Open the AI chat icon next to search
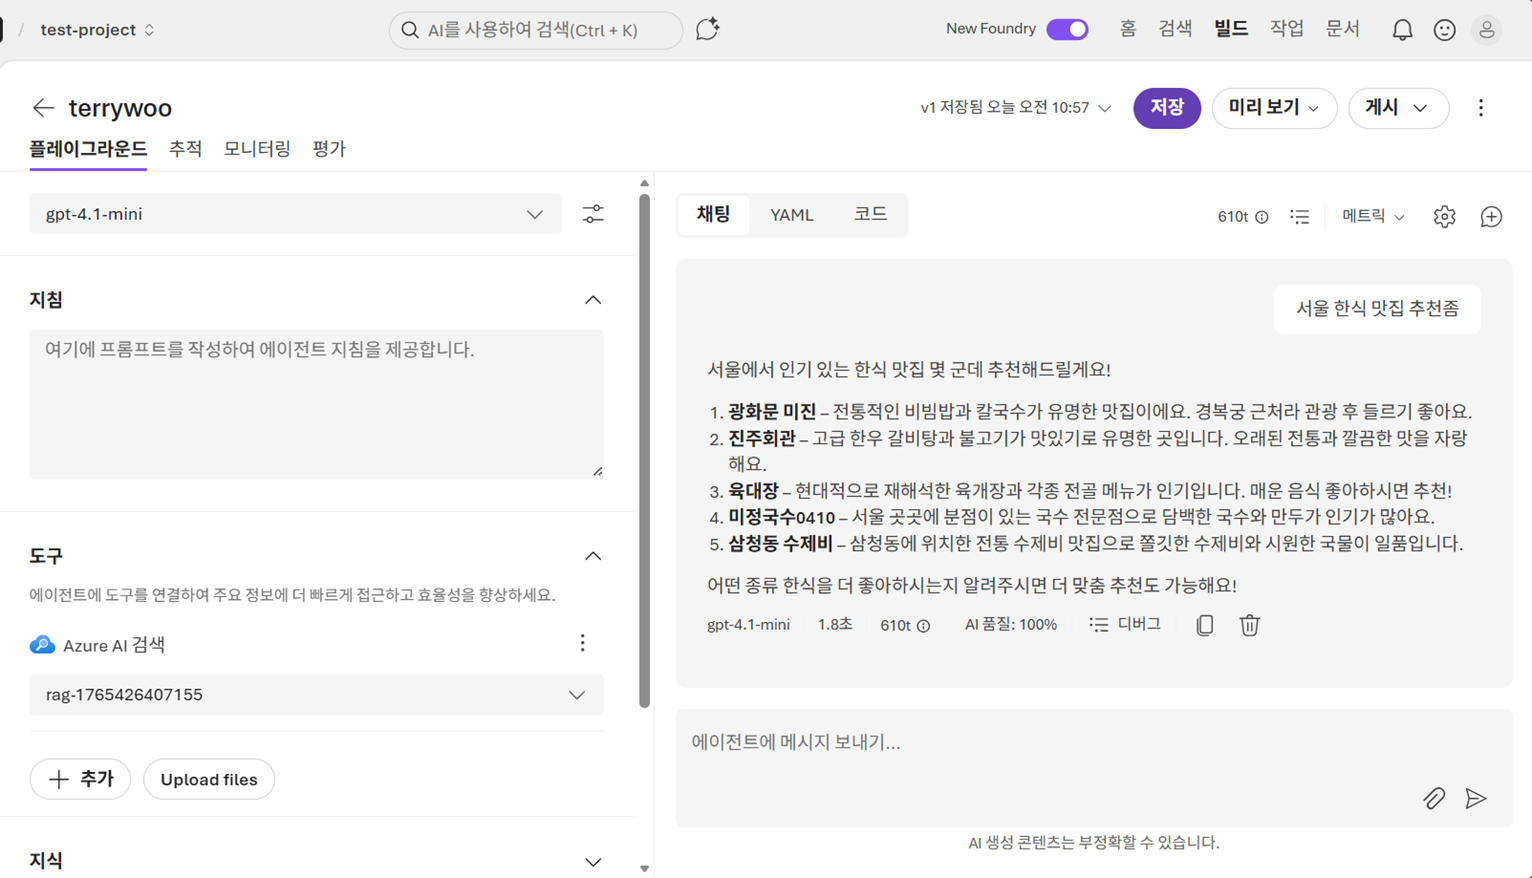Viewport: 1532px width, 878px height. coord(708,29)
